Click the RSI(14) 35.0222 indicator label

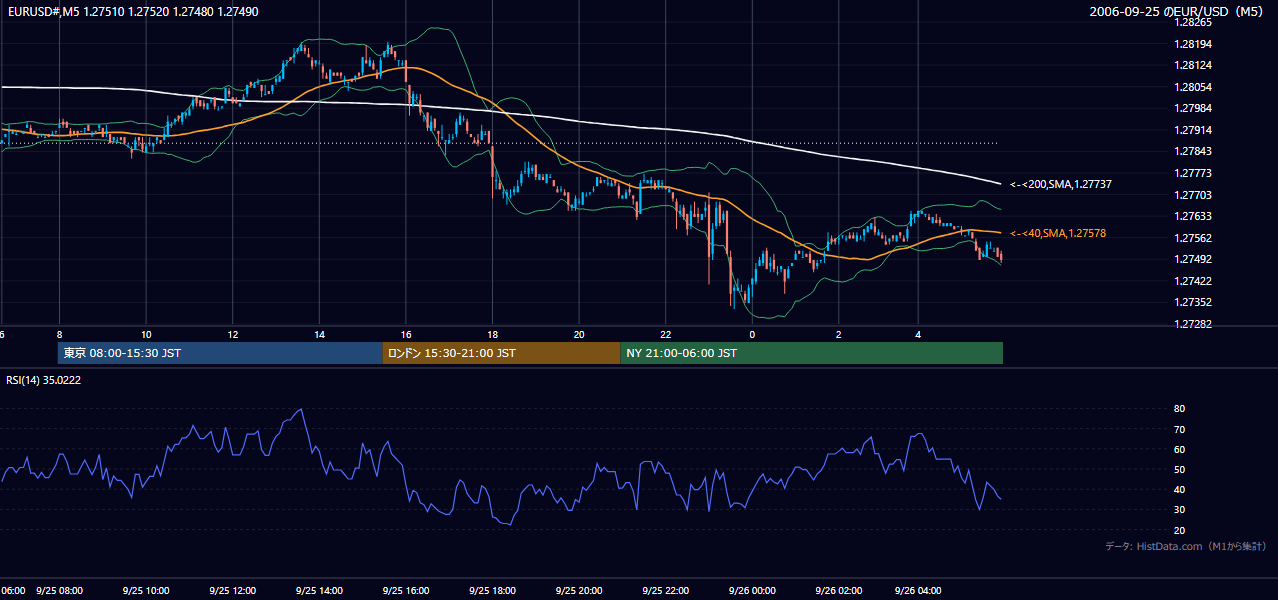click(44, 380)
